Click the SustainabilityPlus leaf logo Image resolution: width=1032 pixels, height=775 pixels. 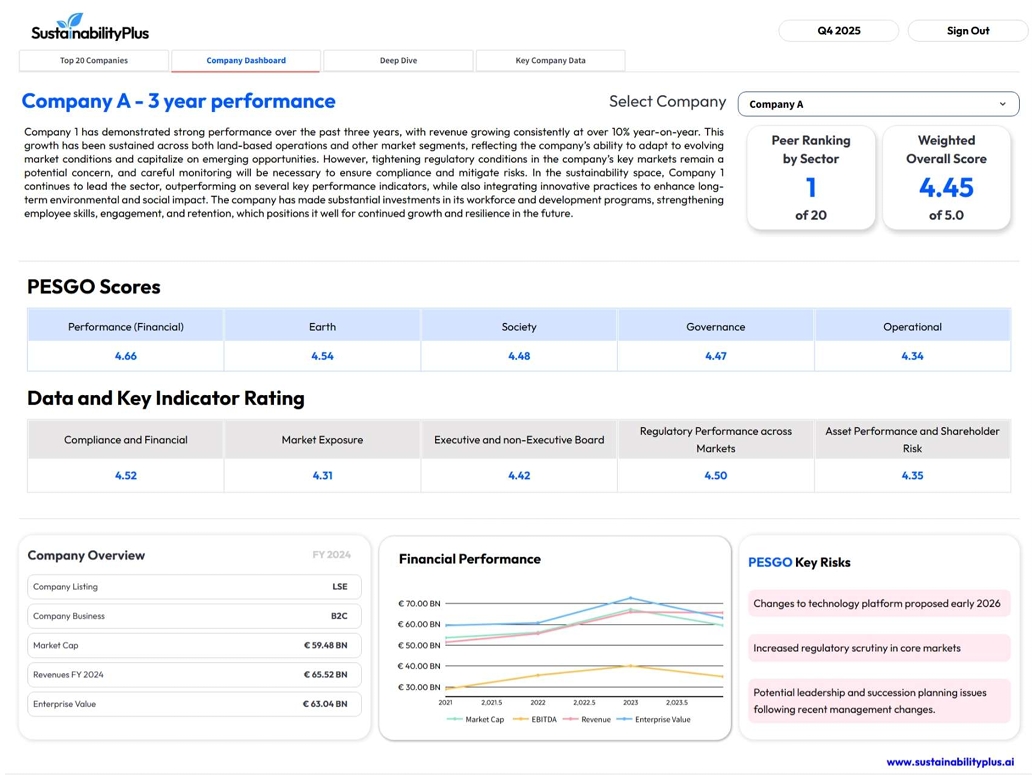click(70, 22)
